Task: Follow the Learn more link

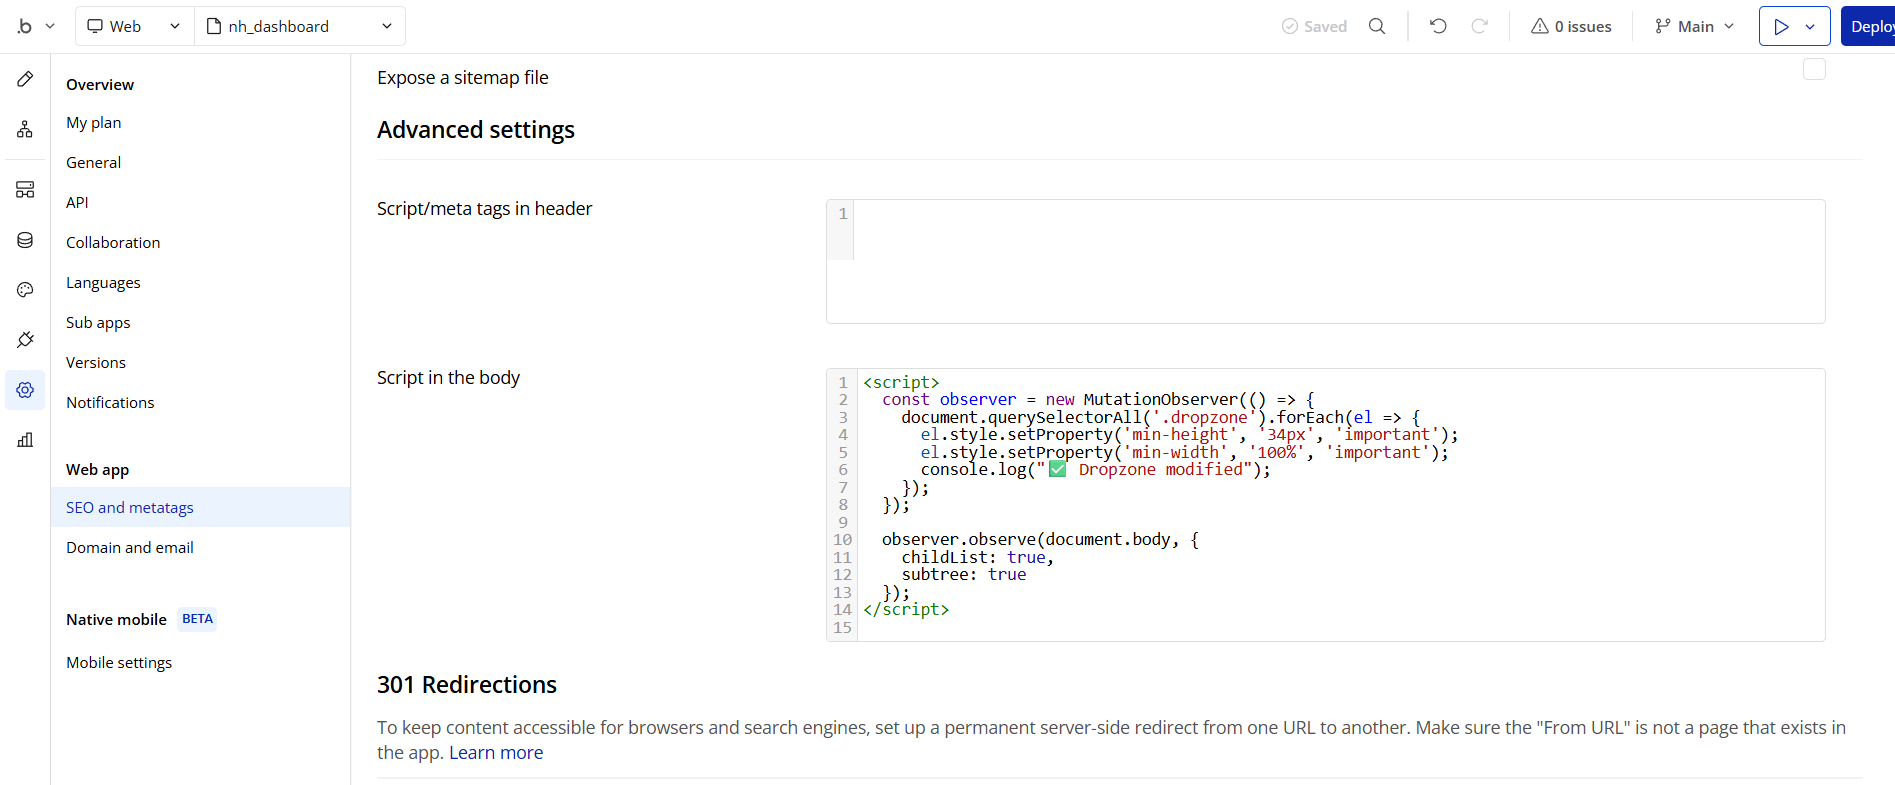Action: click(496, 753)
